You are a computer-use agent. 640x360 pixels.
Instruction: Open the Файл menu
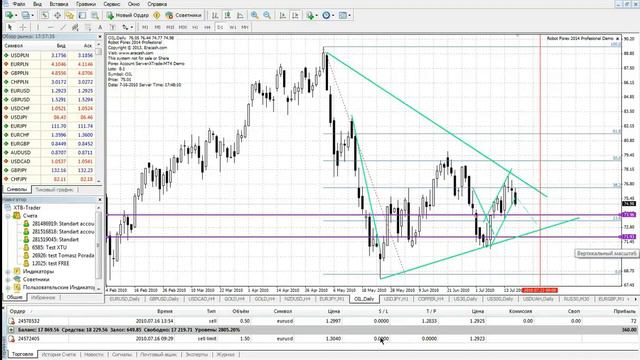coord(18,4)
